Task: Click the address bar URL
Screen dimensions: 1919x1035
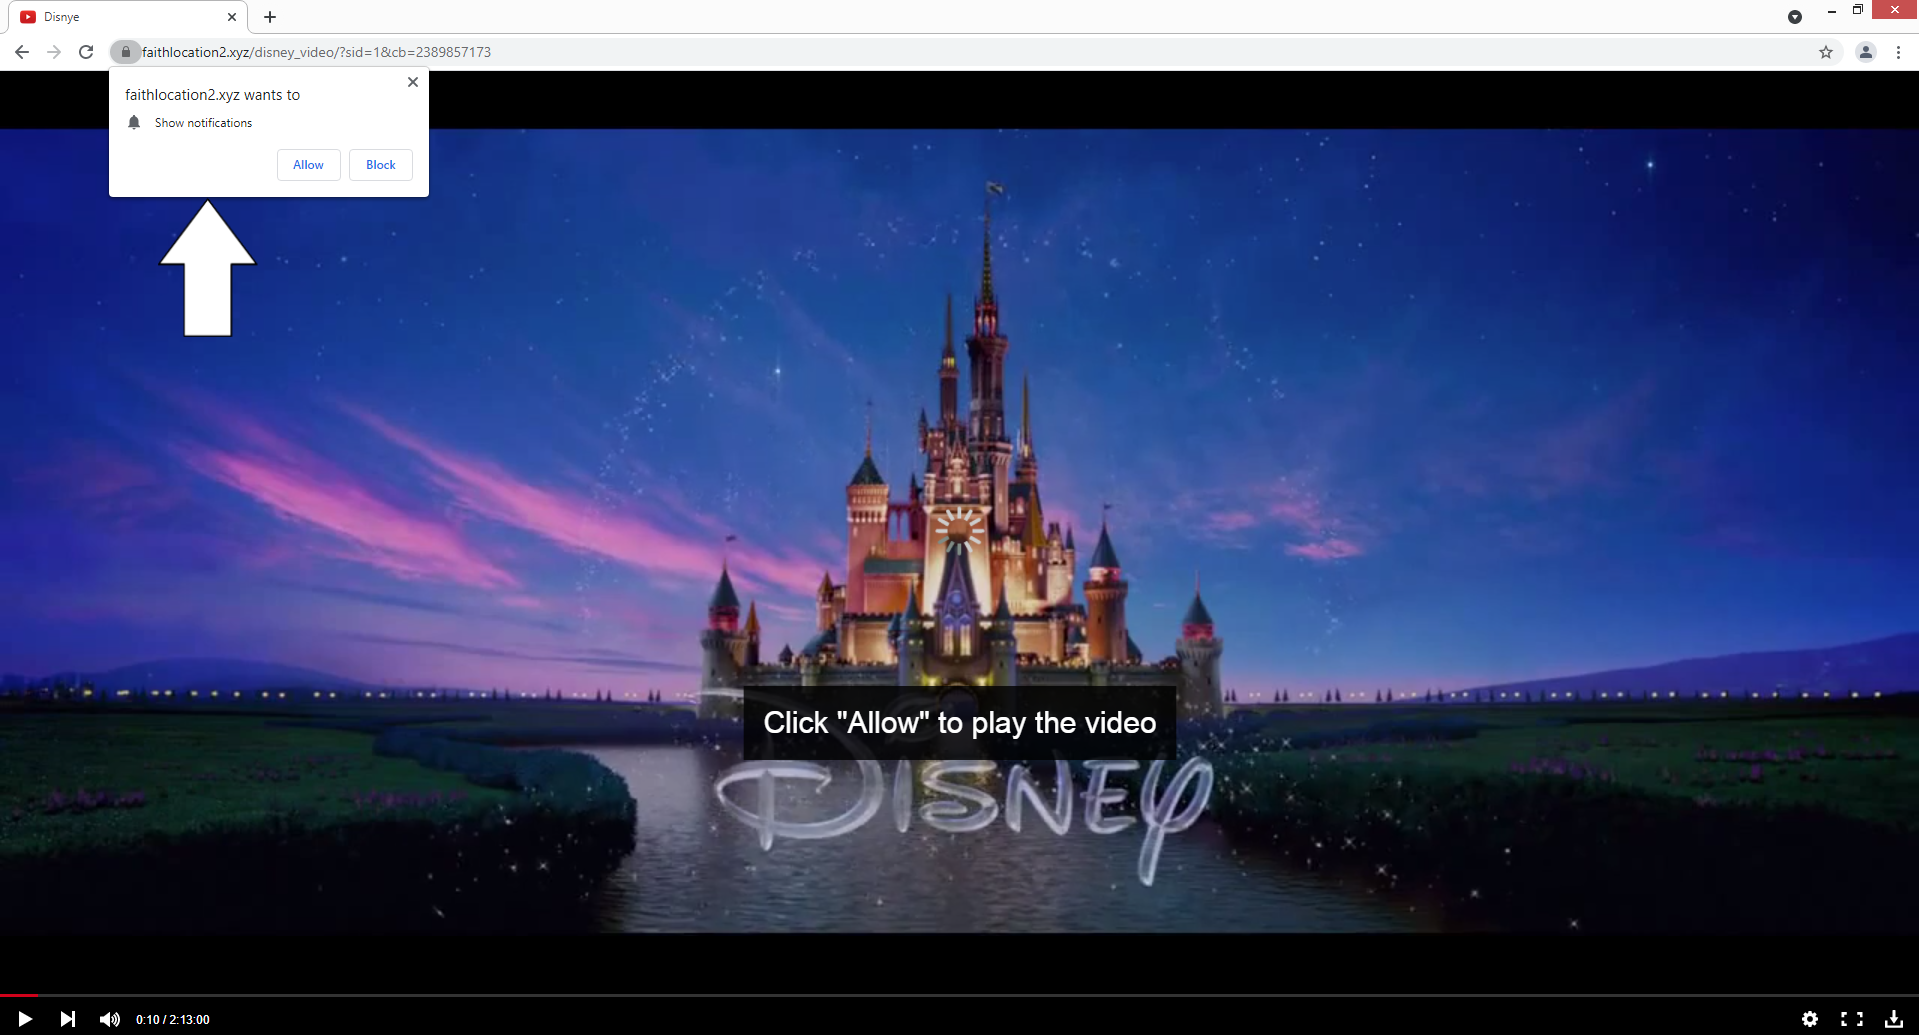Action: point(316,52)
